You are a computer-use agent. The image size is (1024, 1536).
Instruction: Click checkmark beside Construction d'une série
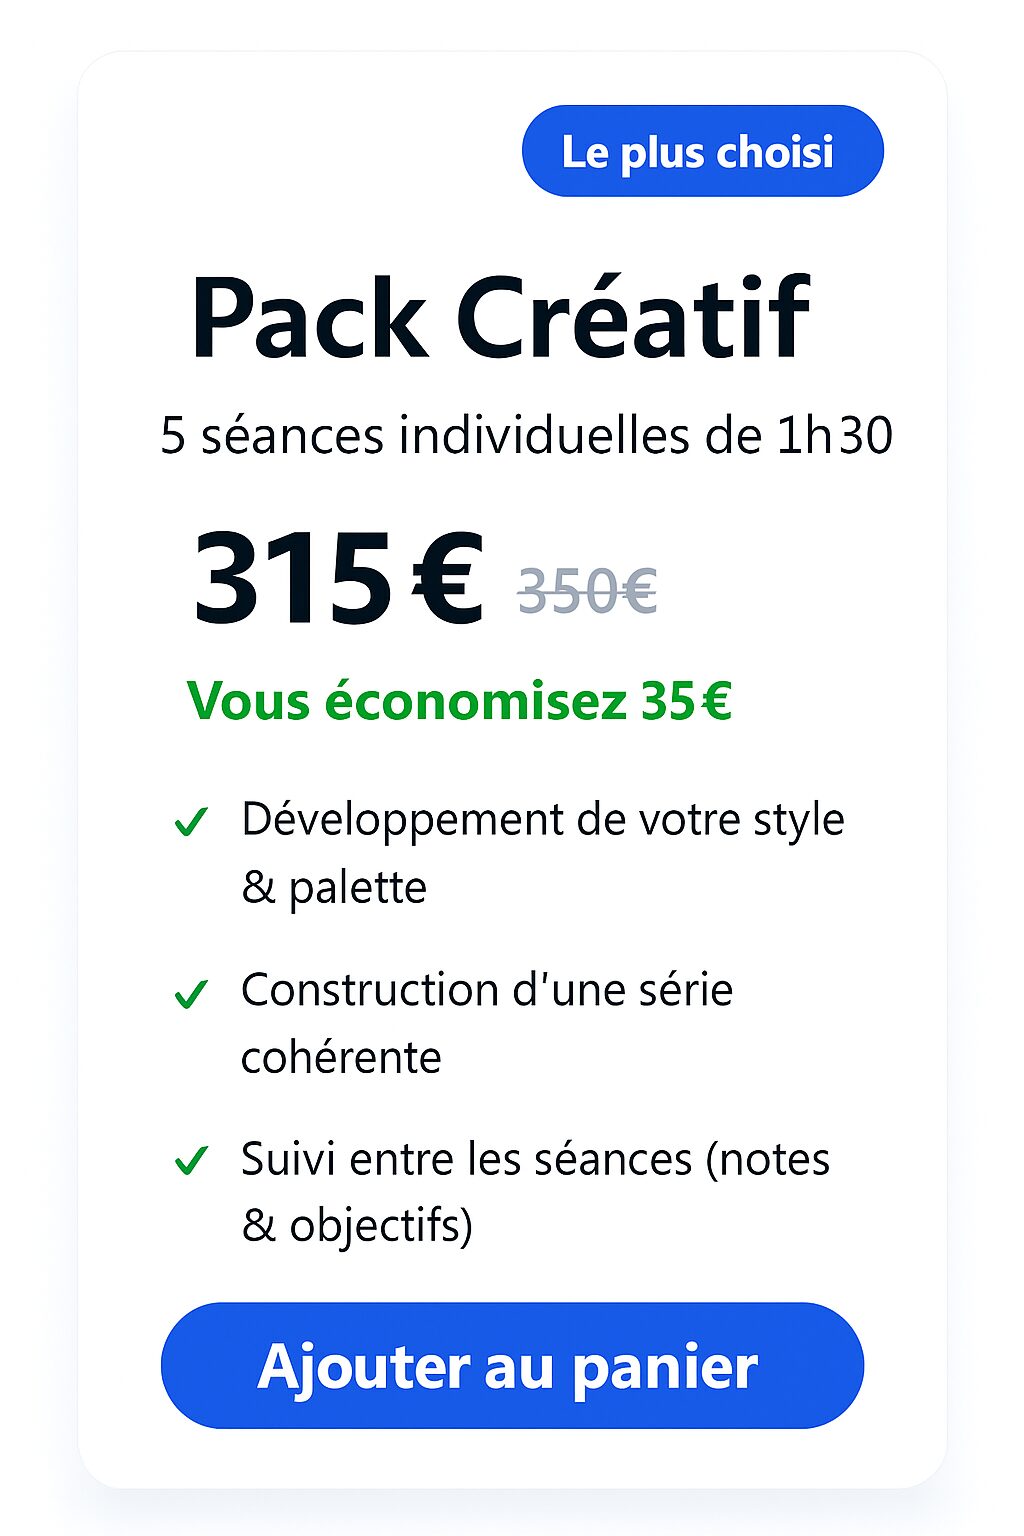[x=190, y=994]
